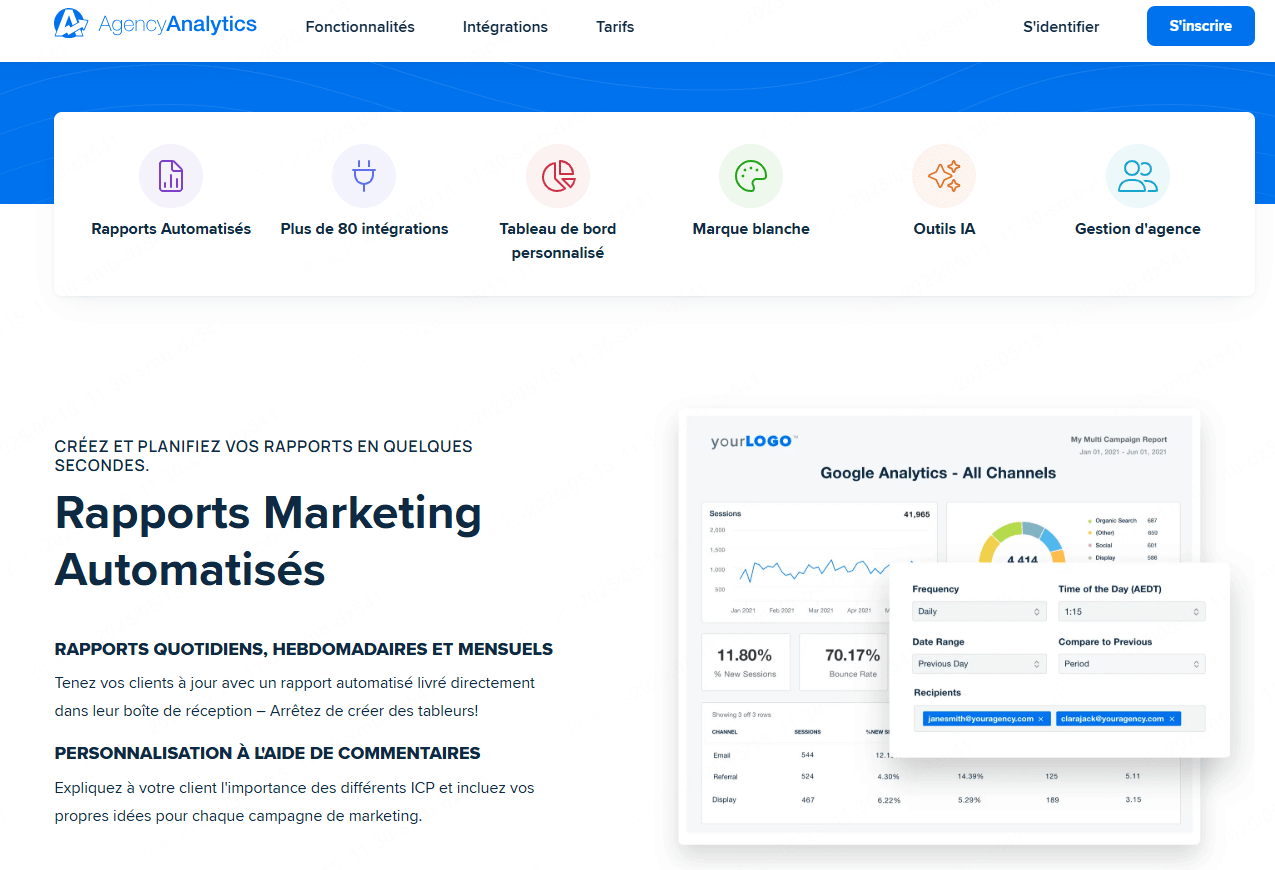The width and height of the screenshot is (1275, 870).
Task: Click the clarajack@youragency.com recipient tag
Action: 1119,719
